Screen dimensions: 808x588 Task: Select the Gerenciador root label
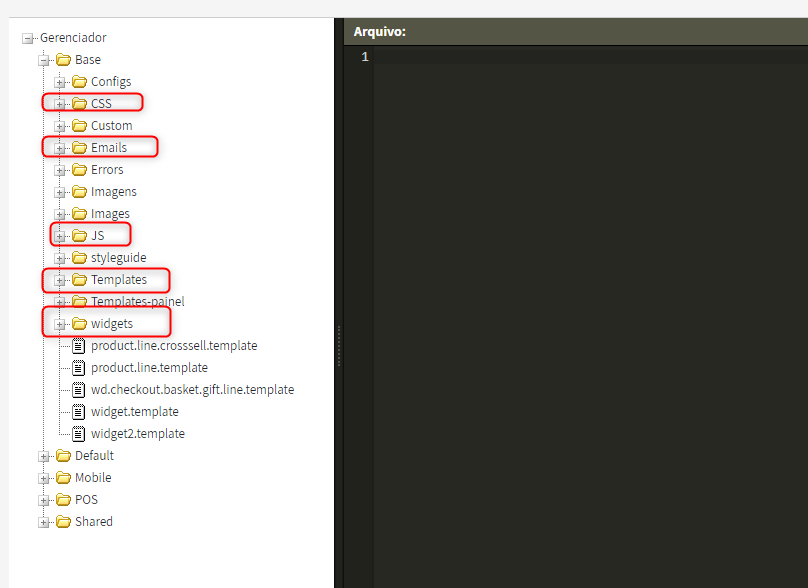point(73,38)
